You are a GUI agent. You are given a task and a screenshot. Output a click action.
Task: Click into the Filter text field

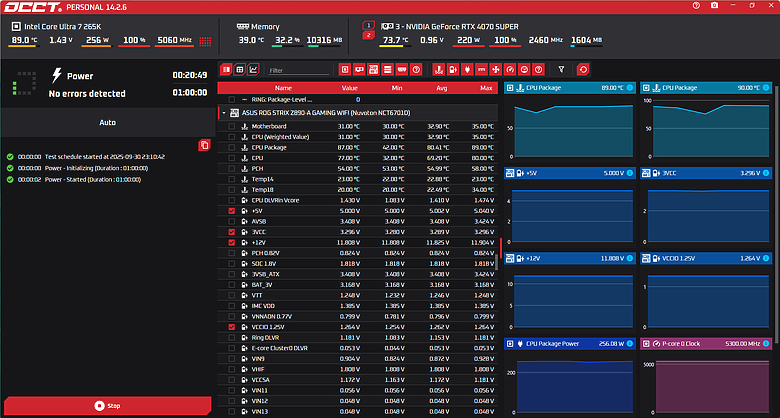click(x=298, y=70)
